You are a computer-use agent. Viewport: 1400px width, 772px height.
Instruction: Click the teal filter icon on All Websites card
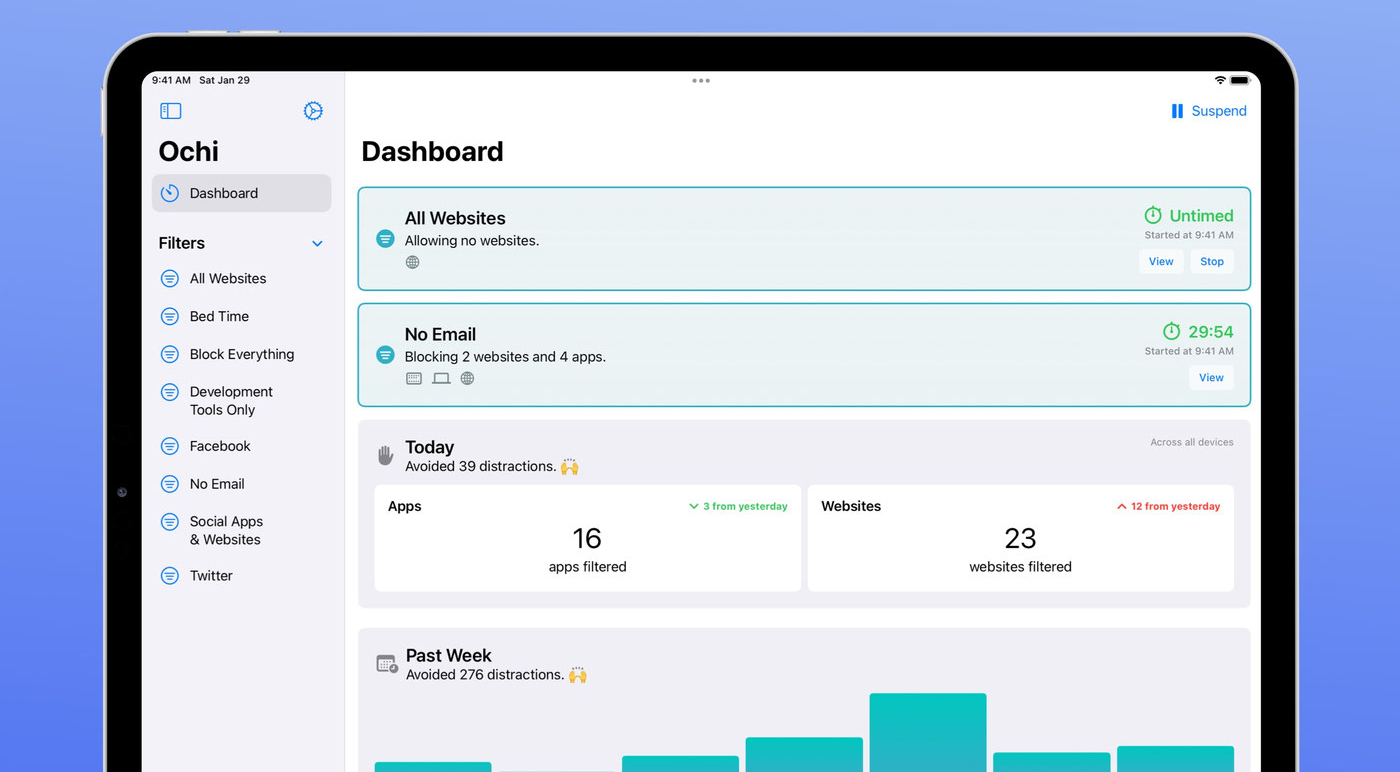coord(385,239)
